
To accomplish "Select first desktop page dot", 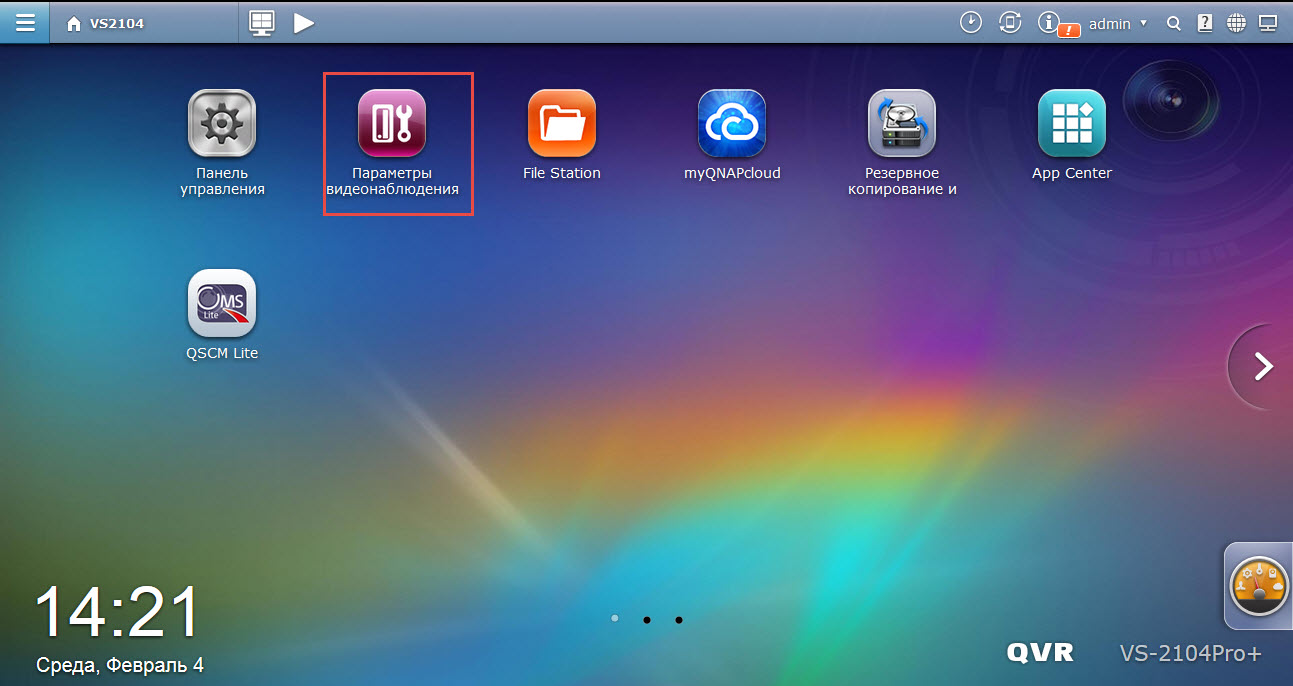I will point(614,619).
